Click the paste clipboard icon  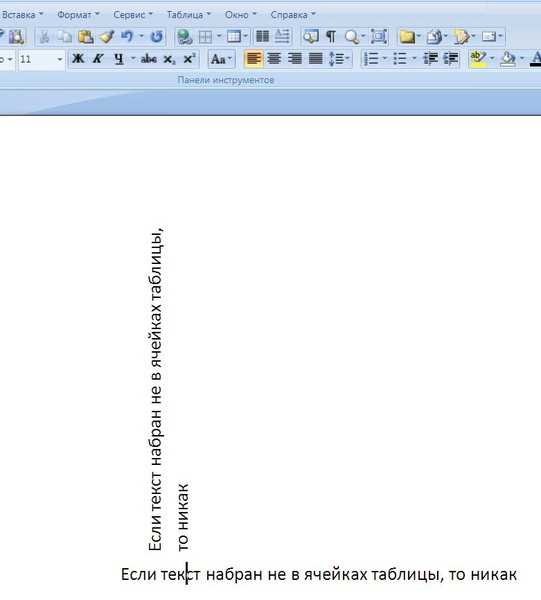click(x=86, y=37)
